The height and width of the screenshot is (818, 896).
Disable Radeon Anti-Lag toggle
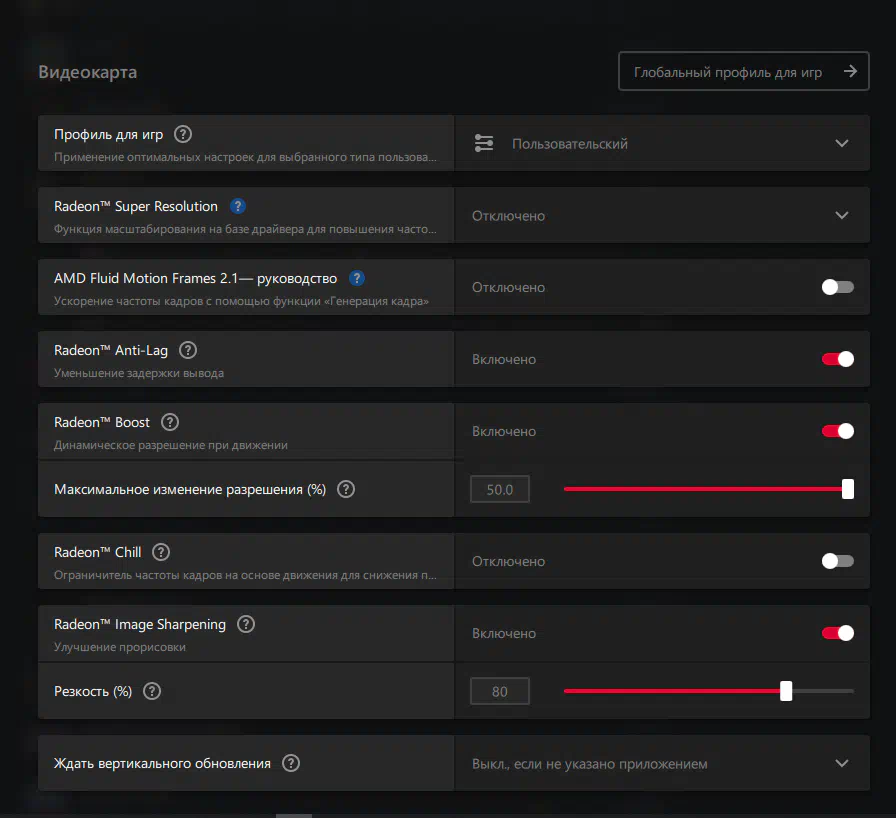[838, 359]
